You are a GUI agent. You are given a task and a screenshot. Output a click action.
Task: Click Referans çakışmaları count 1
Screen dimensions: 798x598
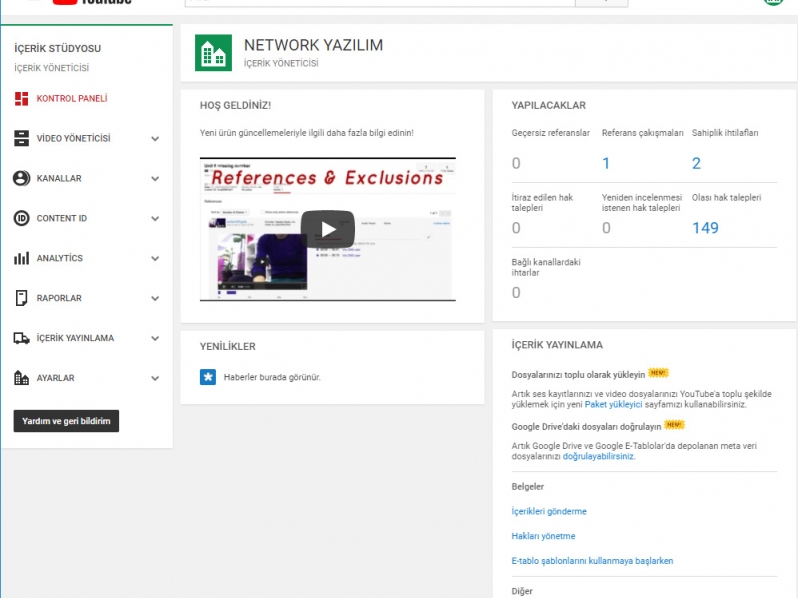[606, 163]
